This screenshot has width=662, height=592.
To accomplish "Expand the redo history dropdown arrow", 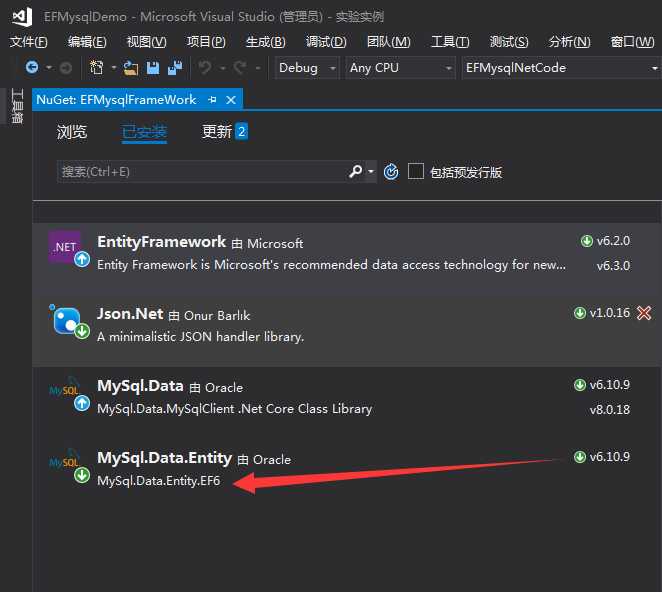I will pyautogui.click(x=258, y=68).
